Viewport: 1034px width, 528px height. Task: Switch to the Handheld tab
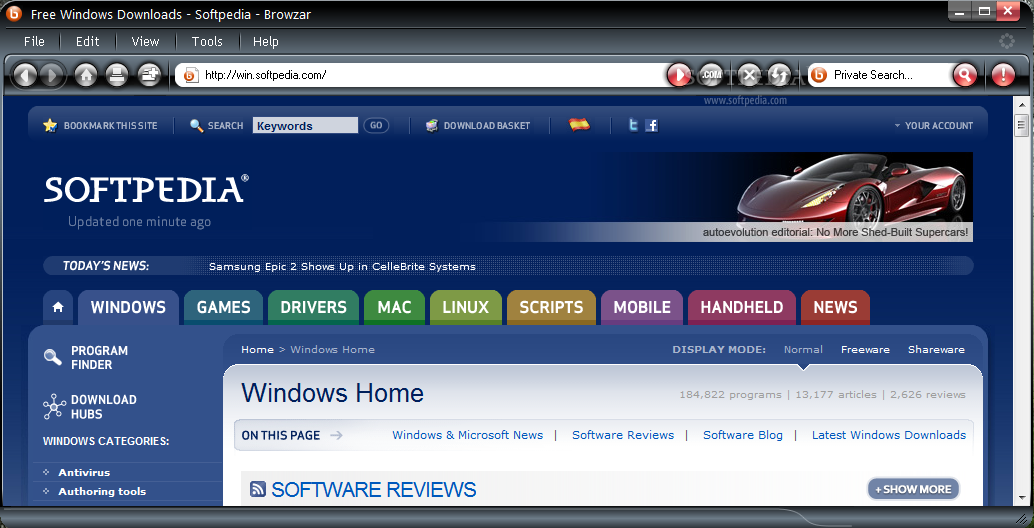[x=742, y=307]
